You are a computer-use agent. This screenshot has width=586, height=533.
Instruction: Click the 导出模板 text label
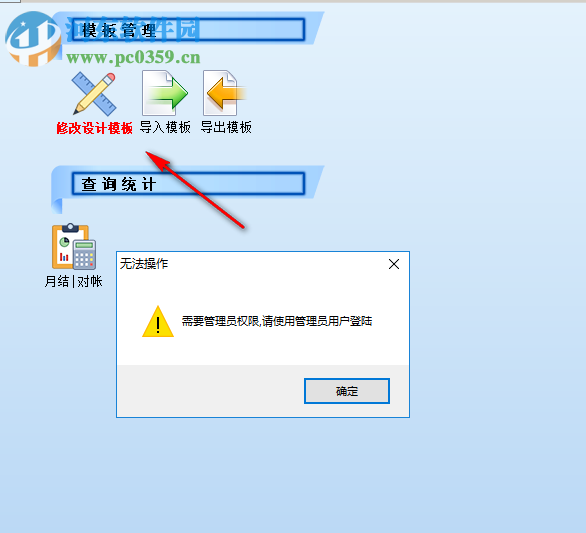pos(226,127)
